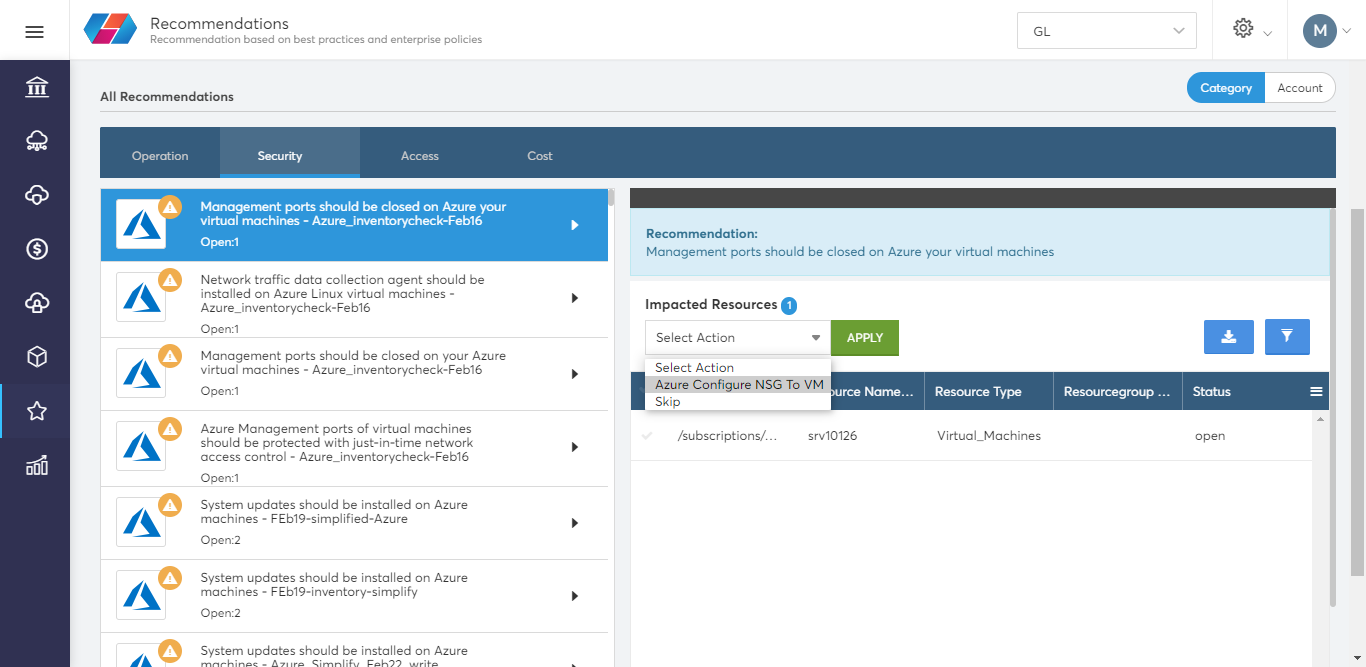Click the Impacted Resources count badge
Screen dimensions: 1366x667
tap(789, 306)
